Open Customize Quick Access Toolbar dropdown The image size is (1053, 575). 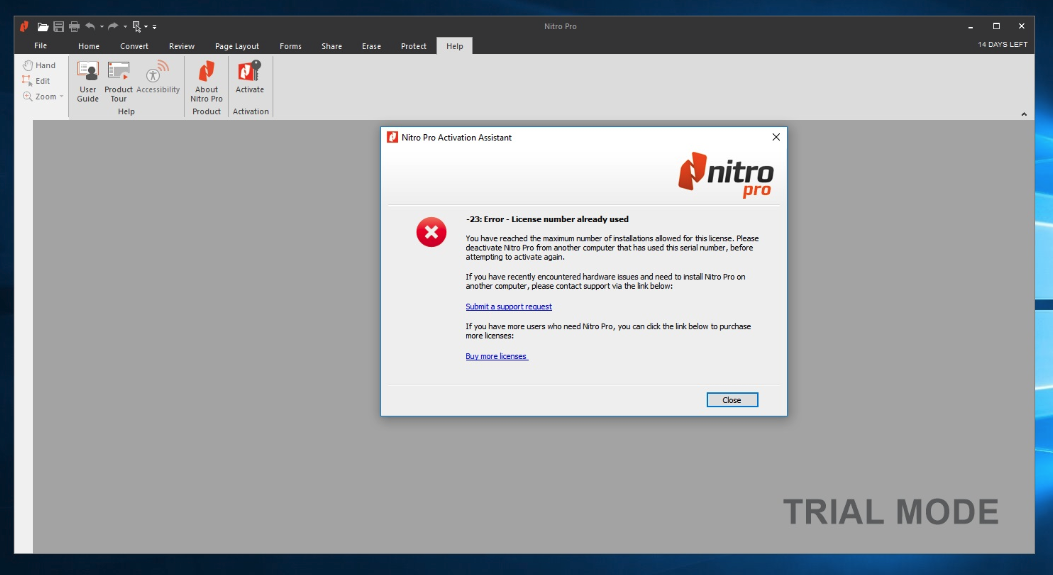point(154,27)
